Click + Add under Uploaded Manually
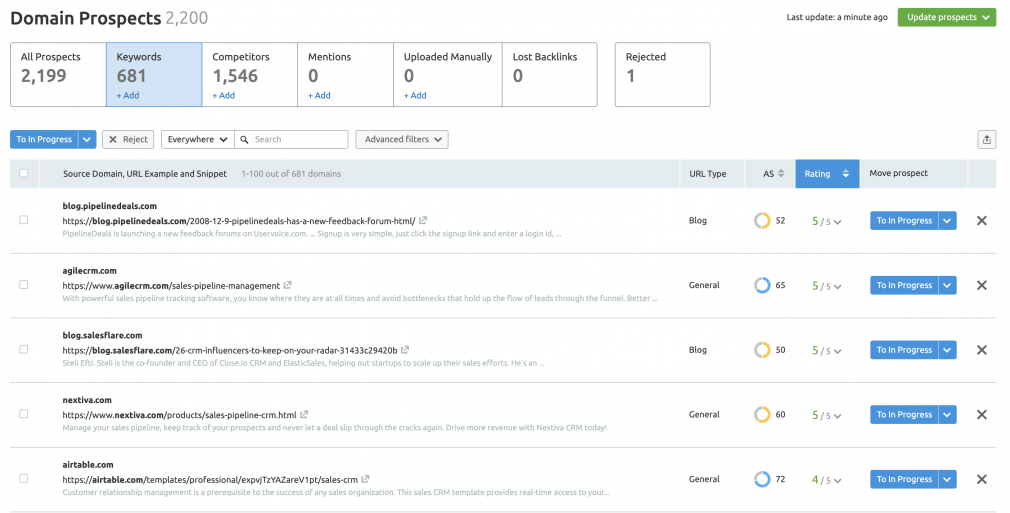Image resolution: width=1010 pixels, height=513 pixels. pos(415,95)
